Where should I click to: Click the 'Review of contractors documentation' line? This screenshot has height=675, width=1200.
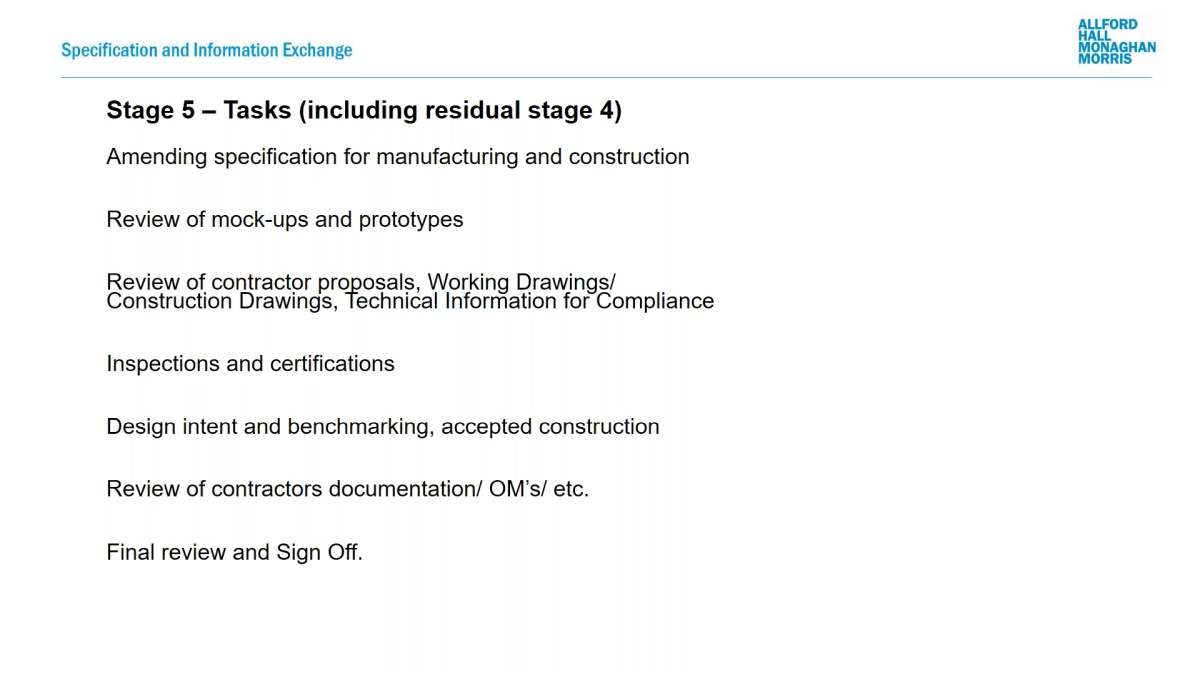coord(348,490)
